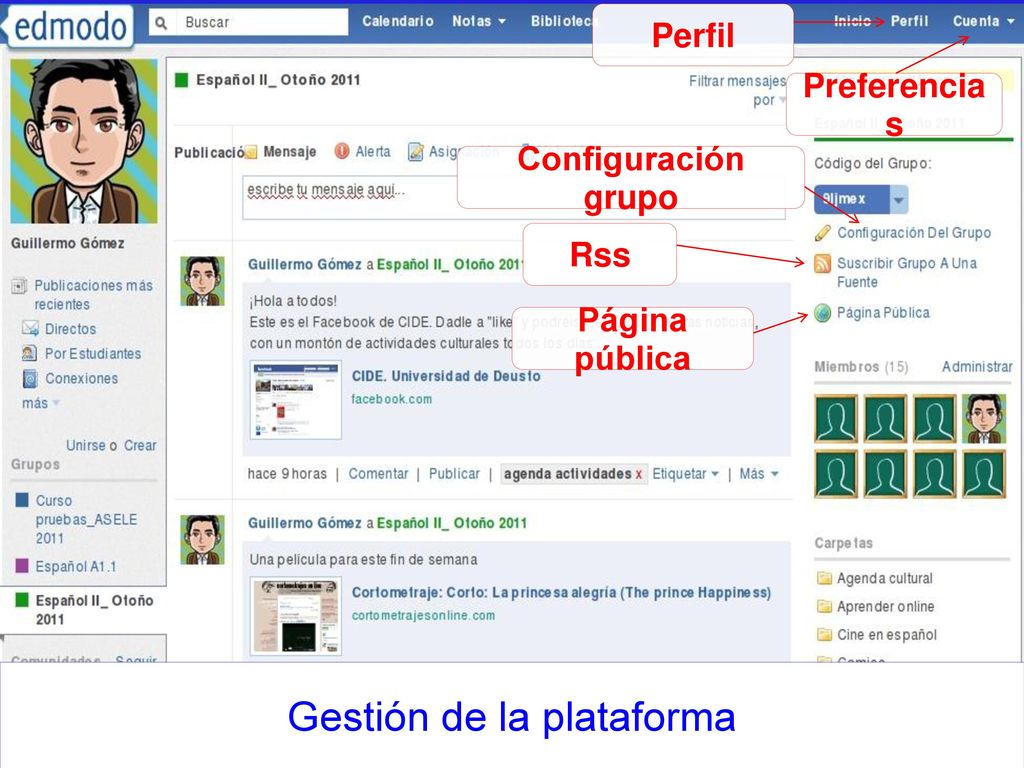This screenshot has height=768, width=1024.
Task: Open cortometrajesonline.com link
Action: click(423, 615)
